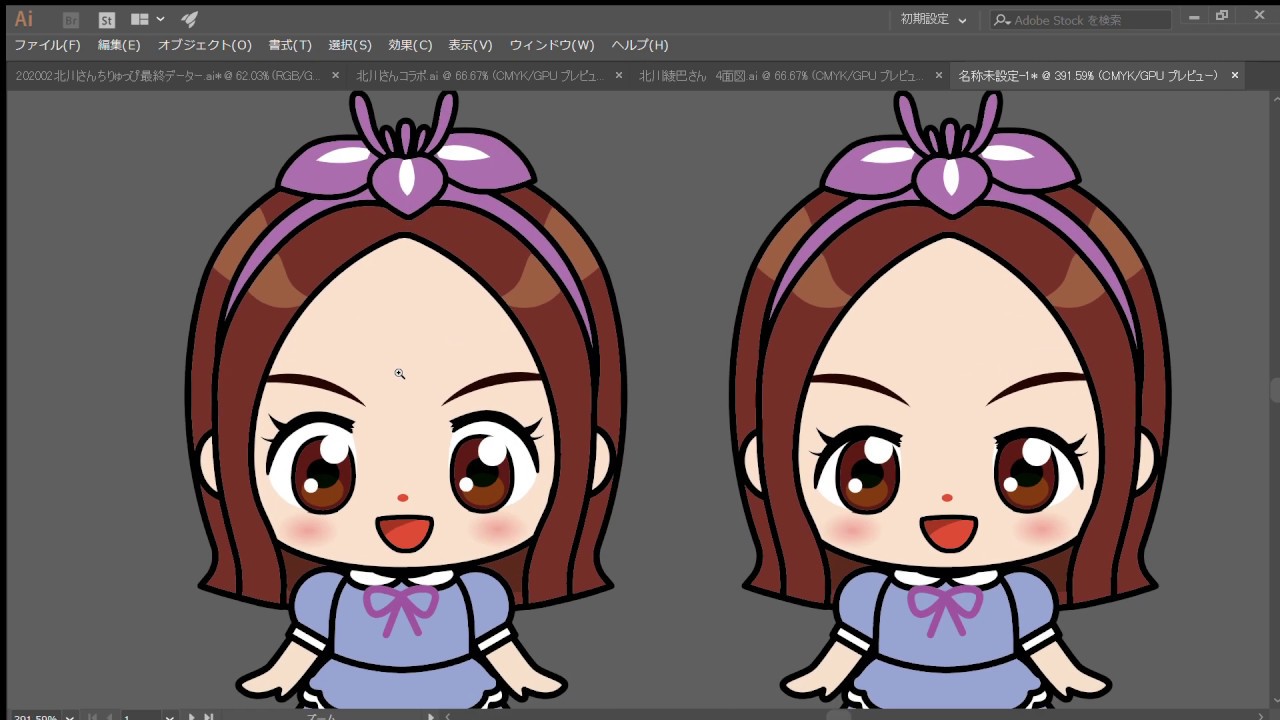1280x720 pixels.
Task: Click the Adobe Stock search magnifier icon
Action: click(1001, 20)
